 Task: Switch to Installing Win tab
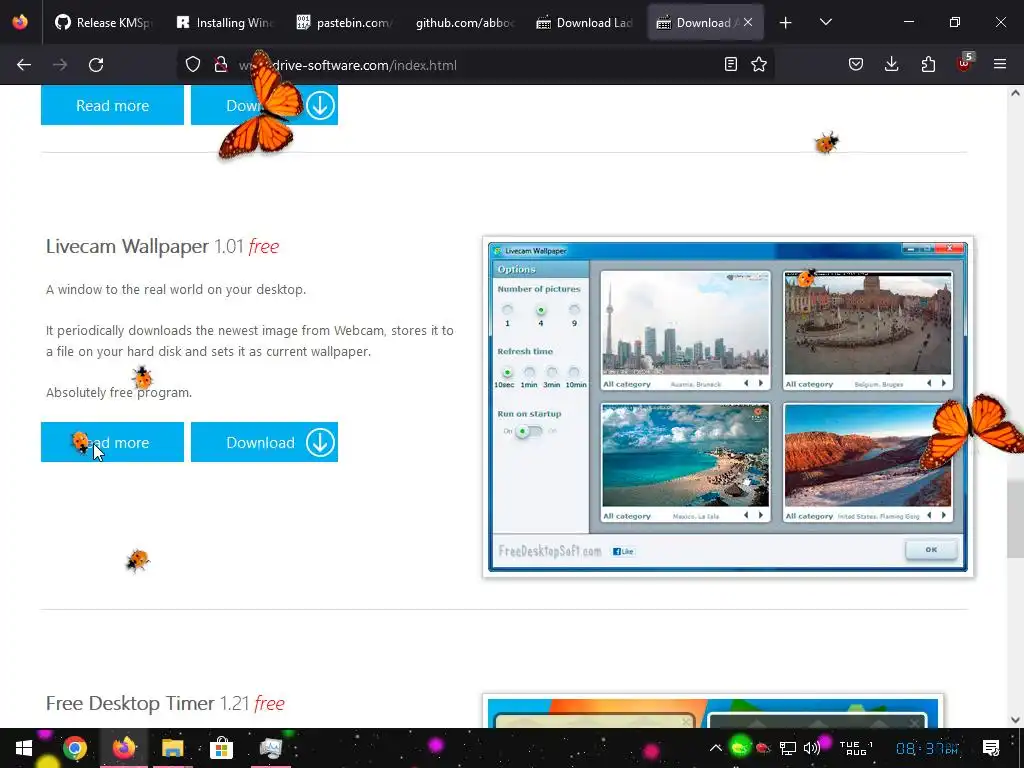(x=225, y=23)
